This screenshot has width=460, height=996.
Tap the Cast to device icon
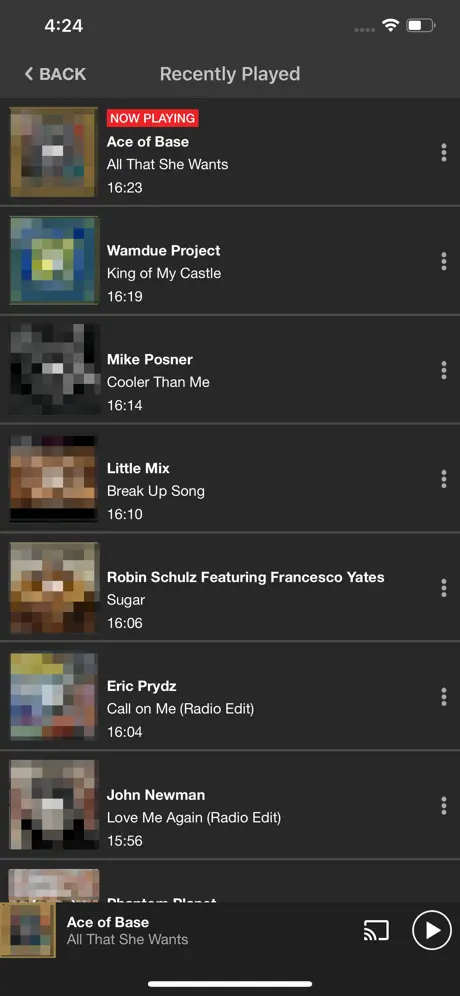pos(376,931)
